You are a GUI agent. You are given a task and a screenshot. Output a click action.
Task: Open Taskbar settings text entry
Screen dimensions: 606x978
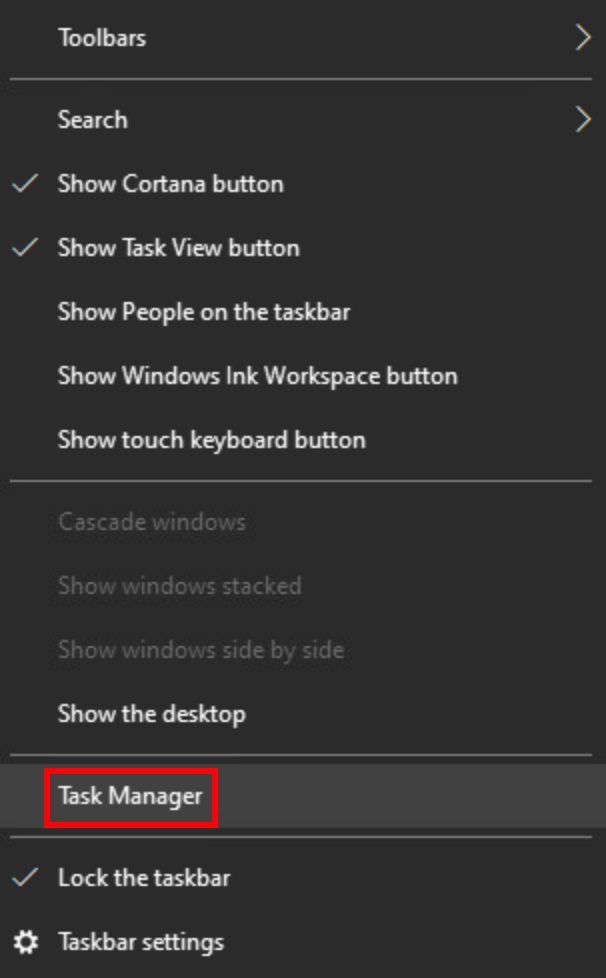coord(141,942)
